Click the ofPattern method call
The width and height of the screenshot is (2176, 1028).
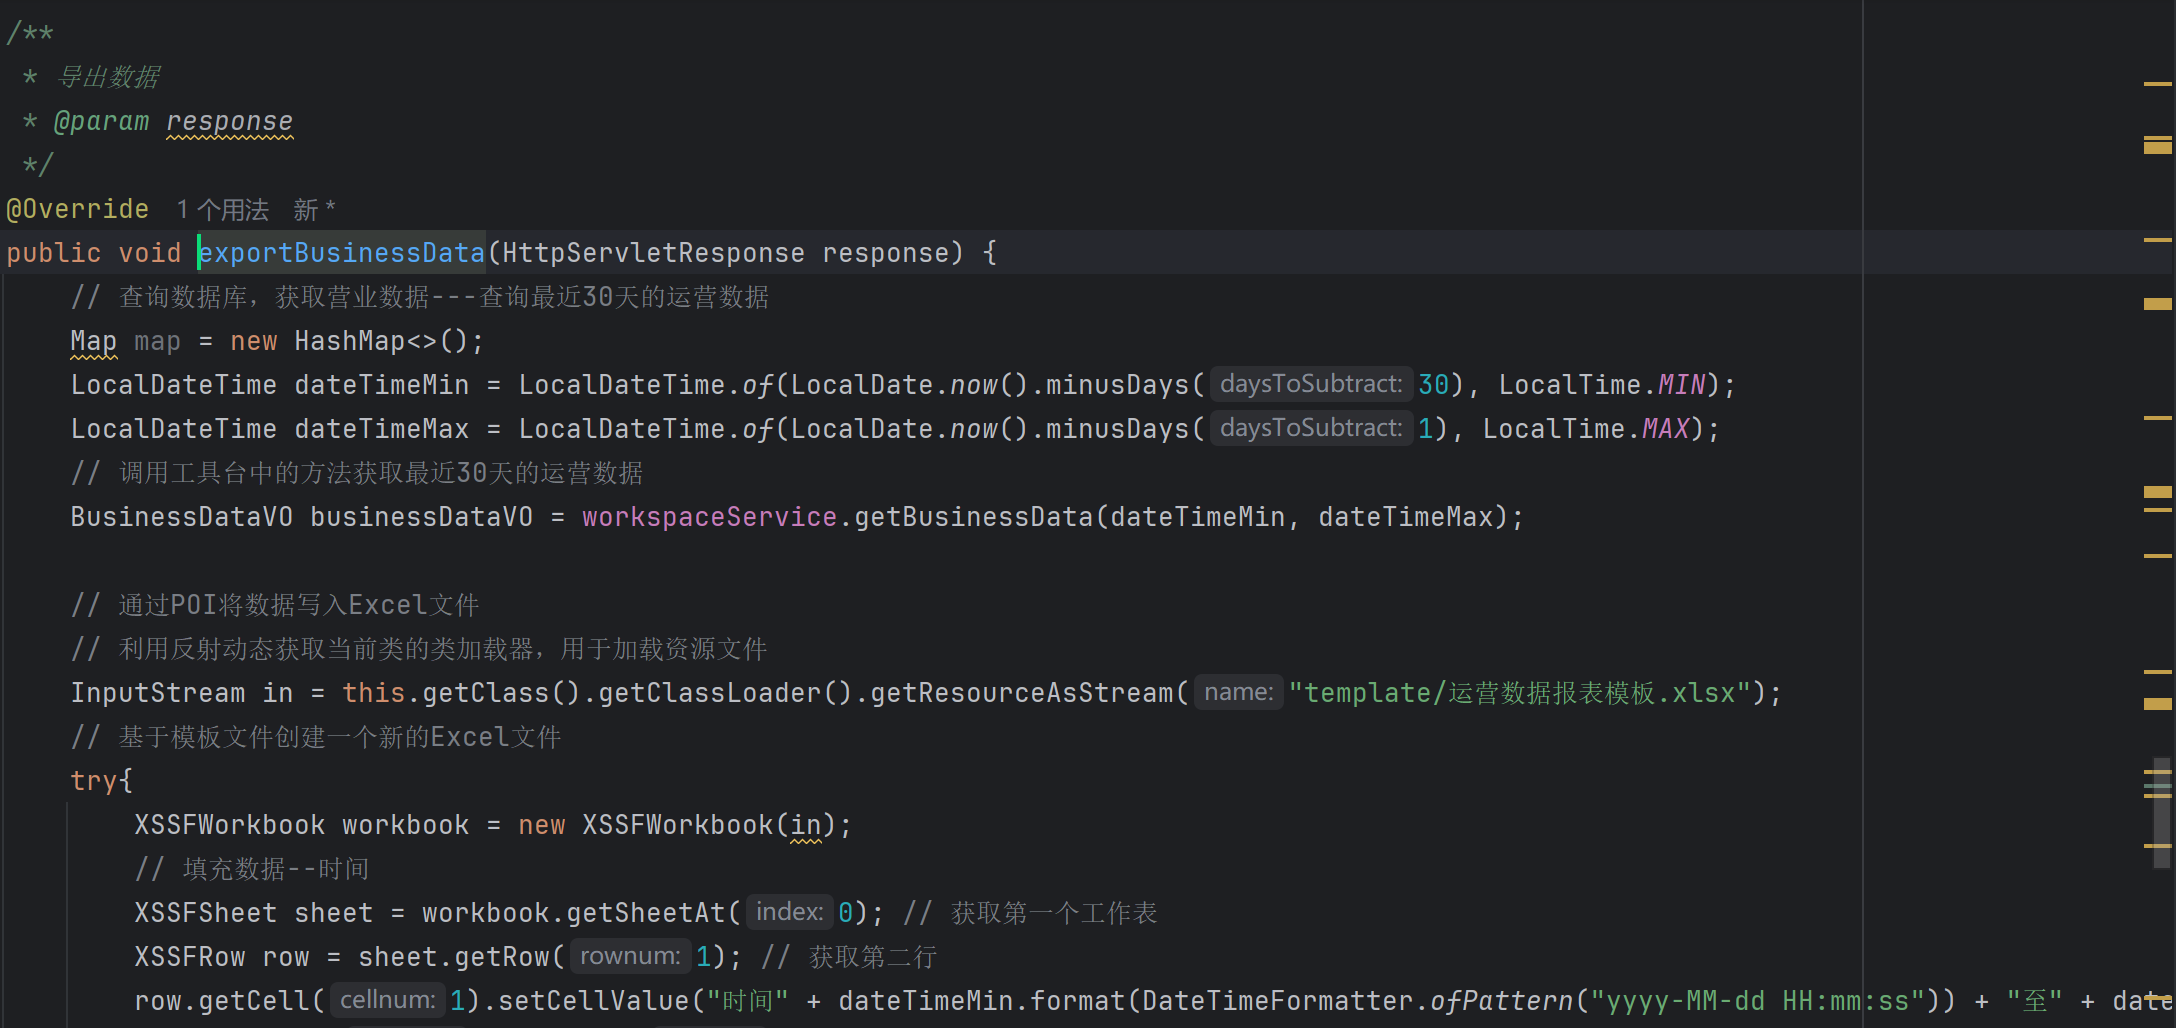pyautogui.click(x=1502, y=1001)
